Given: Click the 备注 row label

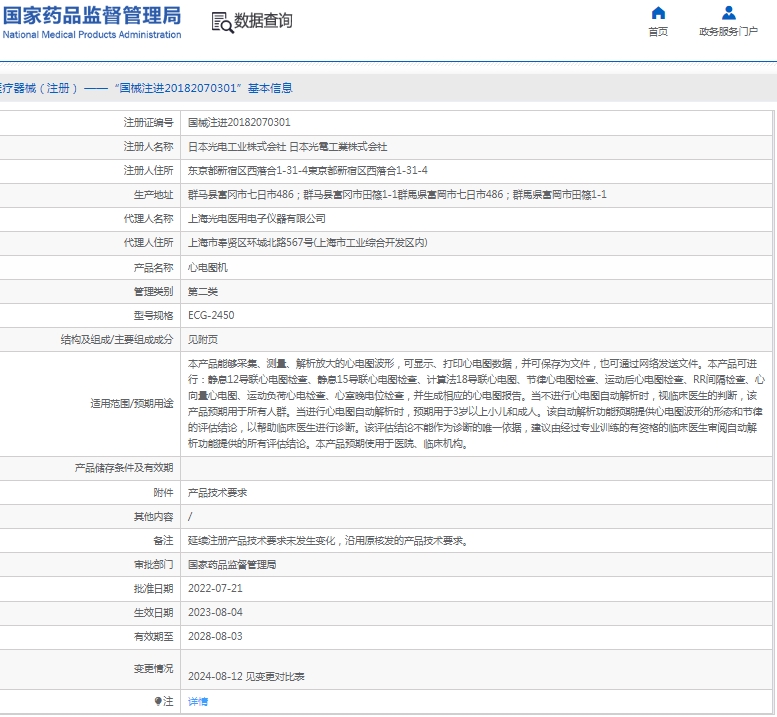Looking at the screenshot, I should click(x=164, y=541).
